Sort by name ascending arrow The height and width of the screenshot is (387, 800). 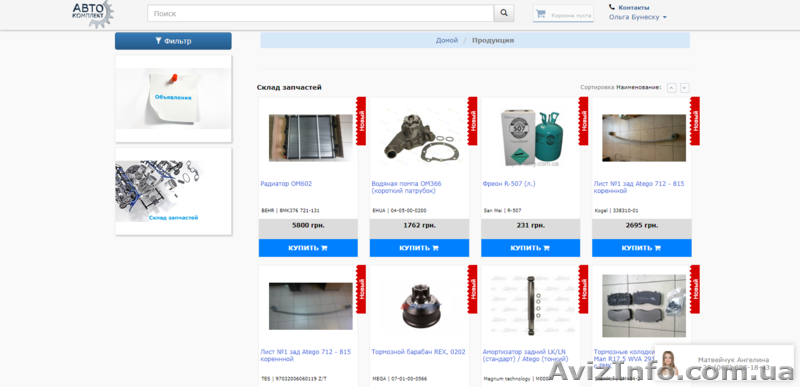tap(671, 88)
